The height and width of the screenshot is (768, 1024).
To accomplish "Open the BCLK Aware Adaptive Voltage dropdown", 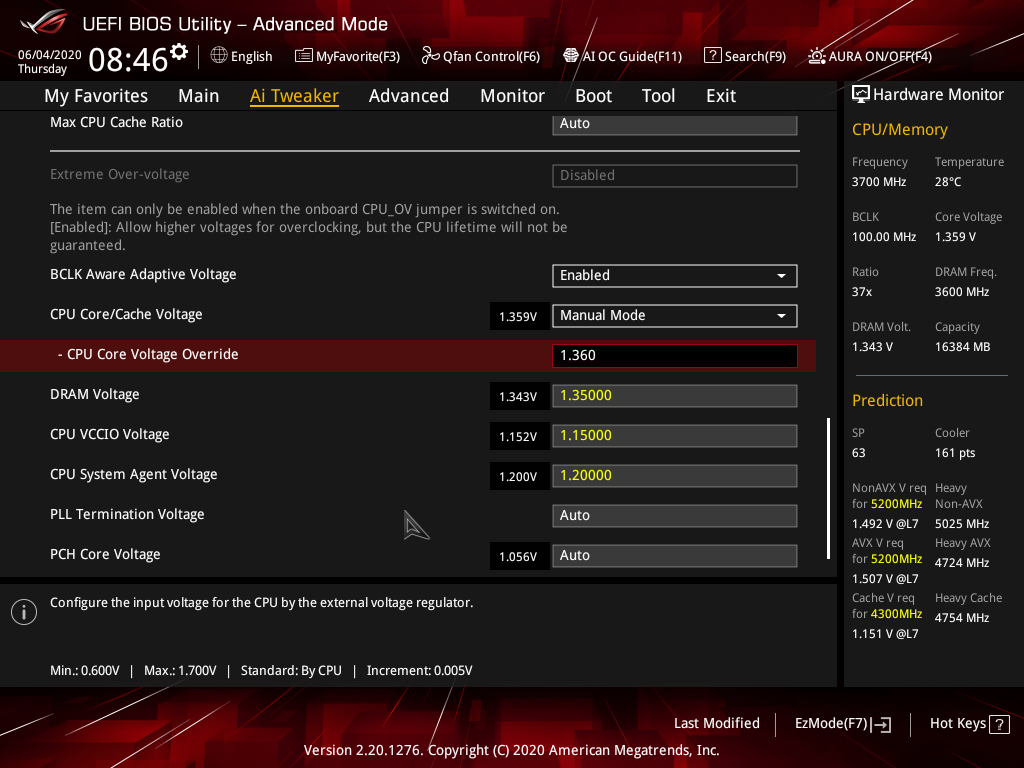I will (674, 275).
